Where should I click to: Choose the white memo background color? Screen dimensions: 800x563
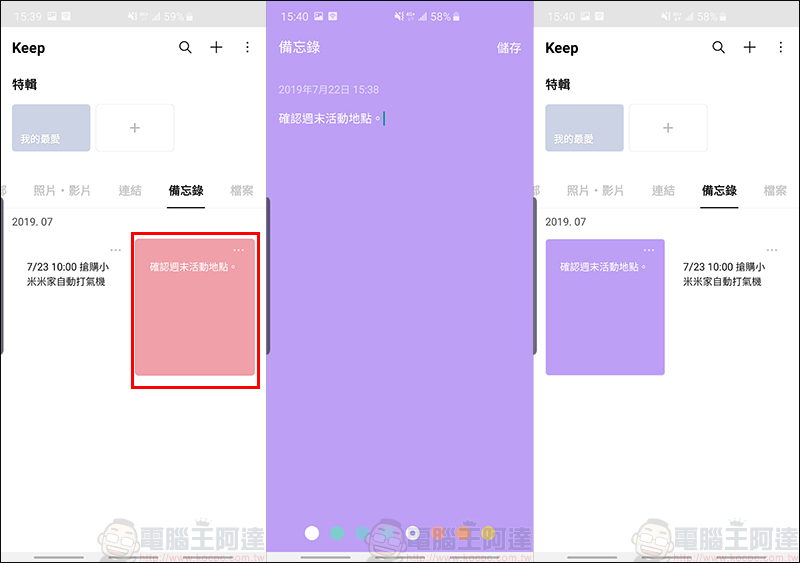(x=312, y=533)
